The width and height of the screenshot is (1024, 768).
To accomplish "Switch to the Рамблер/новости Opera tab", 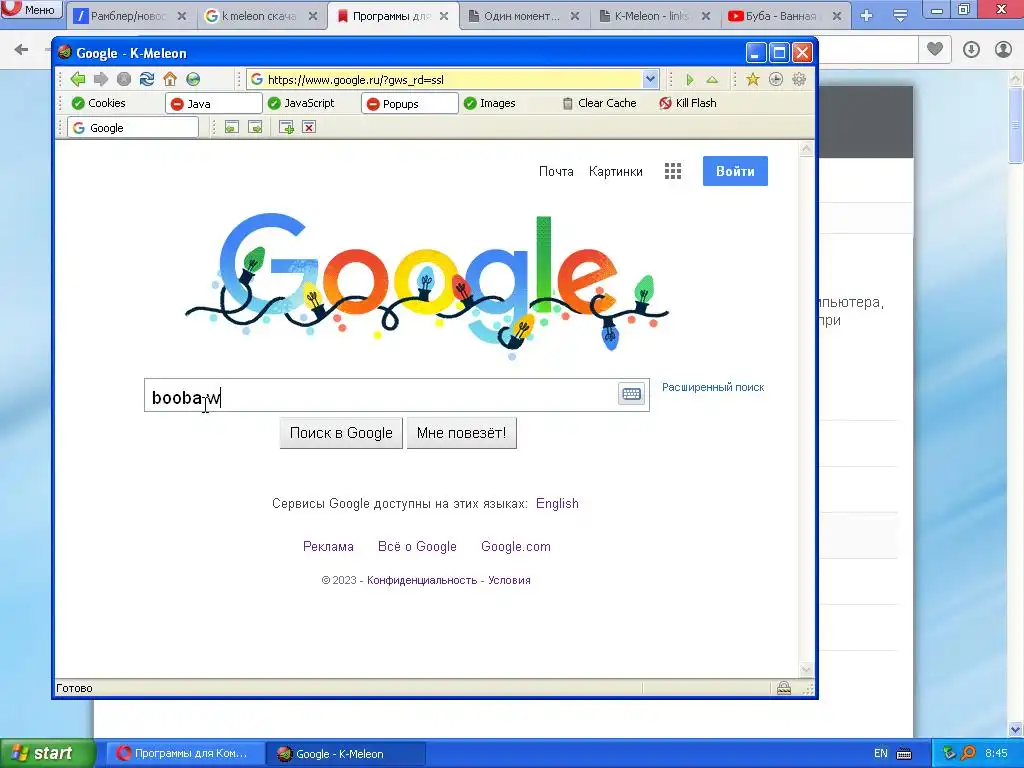I will point(130,16).
